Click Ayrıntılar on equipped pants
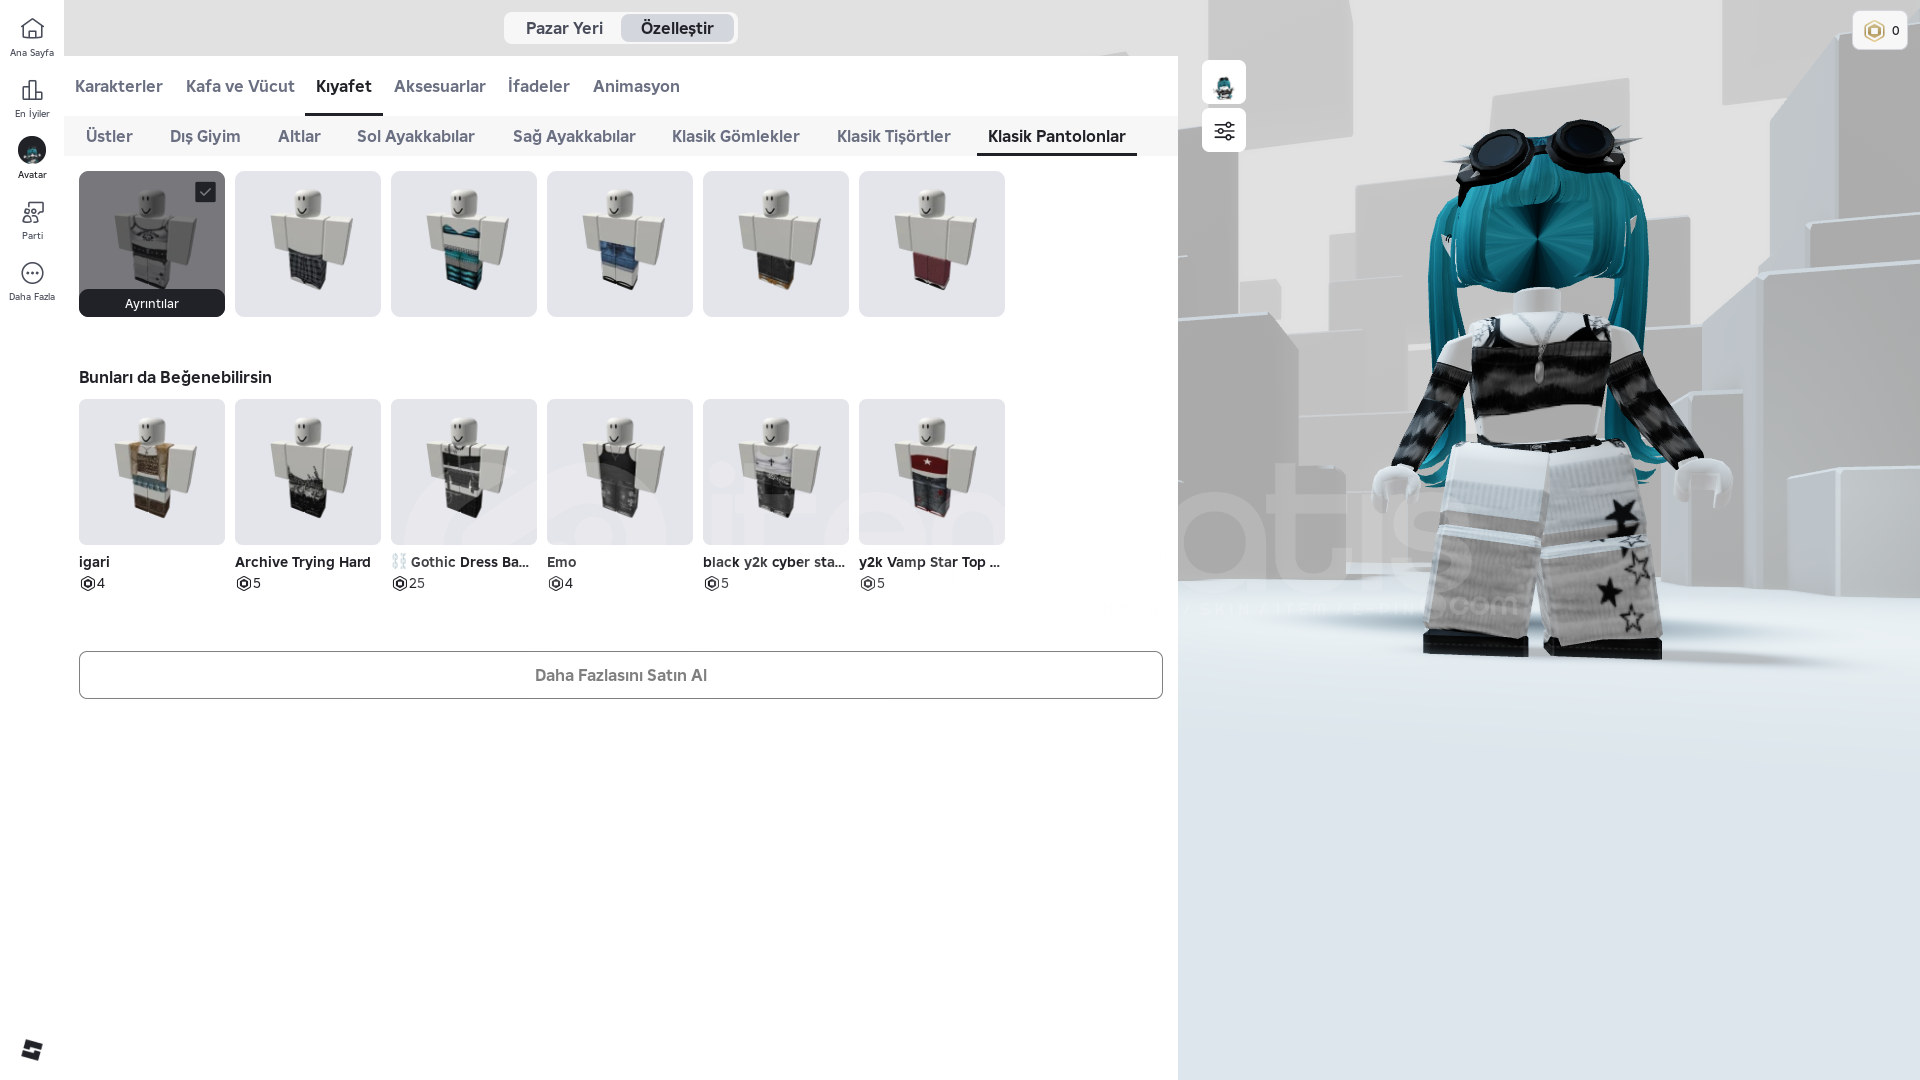Screen dimensions: 1920x1080 click(x=152, y=303)
